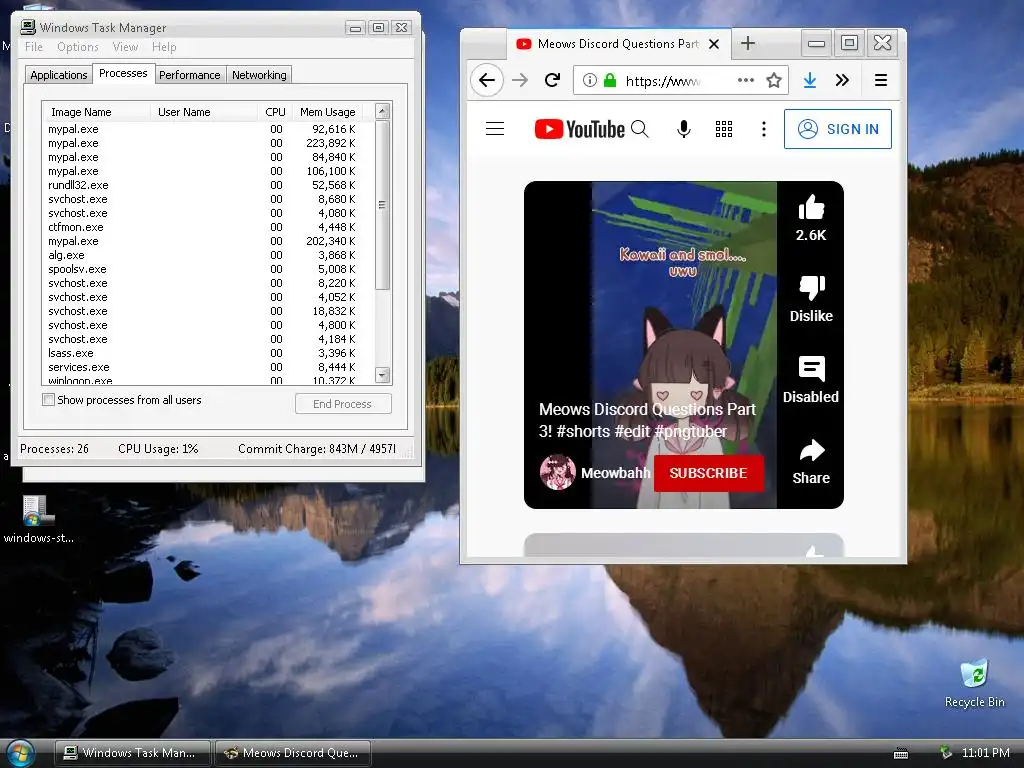The width and height of the screenshot is (1024, 768).
Task: Open Task Manager Help menu
Action: tap(164, 47)
